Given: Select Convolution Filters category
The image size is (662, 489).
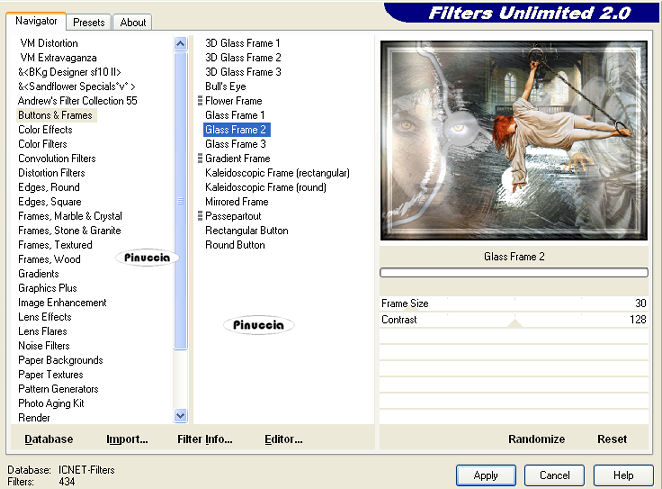Looking at the screenshot, I should [x=57, y=158].
